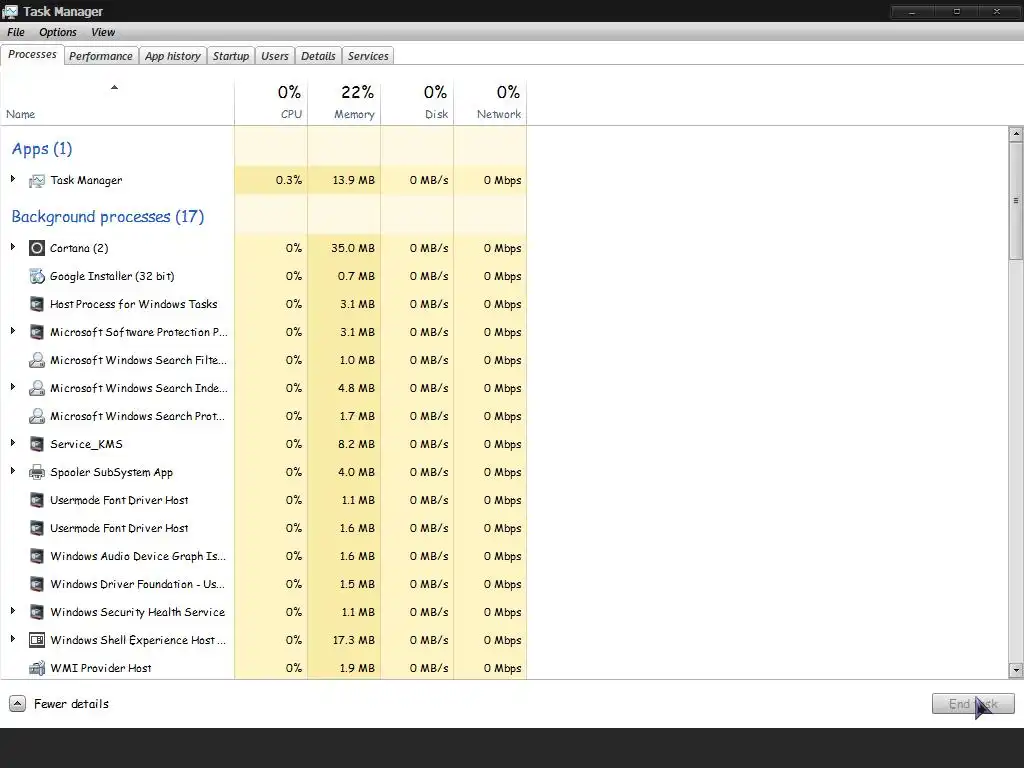Click the Windows Audio Device Graph icon
The height and width of the screenshot is (768, 1024).
tap(37, 556)
